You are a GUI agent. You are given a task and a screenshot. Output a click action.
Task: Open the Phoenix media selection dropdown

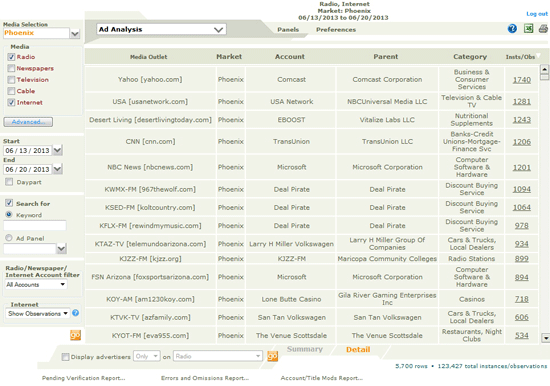click(x=75, y=34)
